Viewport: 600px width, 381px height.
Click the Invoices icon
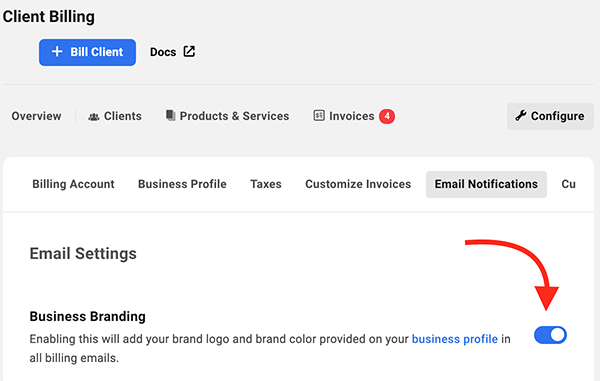(x=319, y=116)
